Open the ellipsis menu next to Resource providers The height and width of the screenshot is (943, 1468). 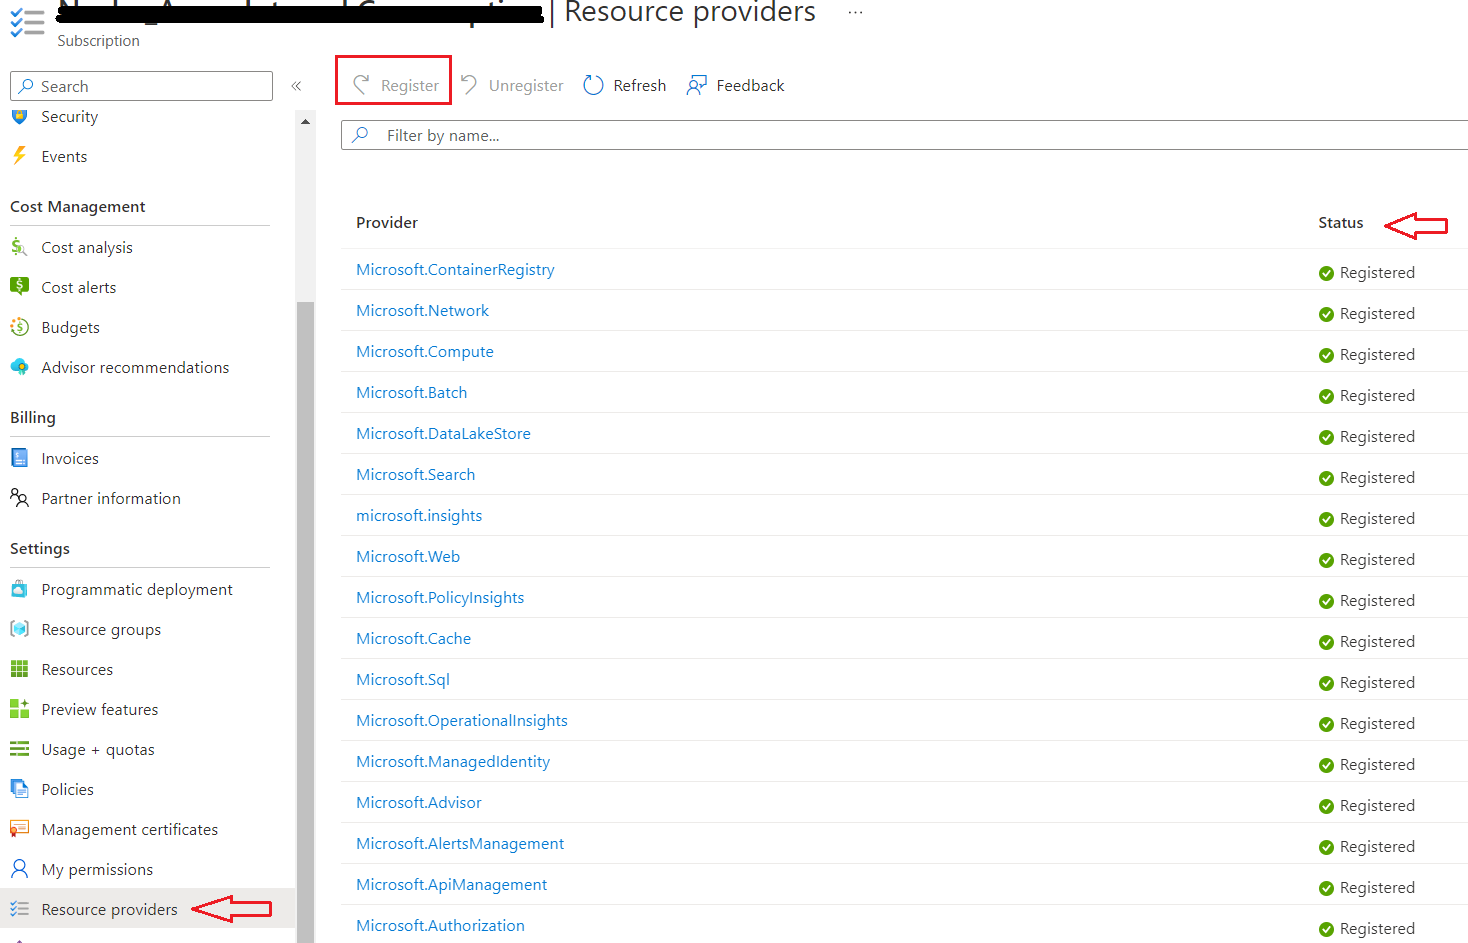pyautogui.click(x=855, y=14)
